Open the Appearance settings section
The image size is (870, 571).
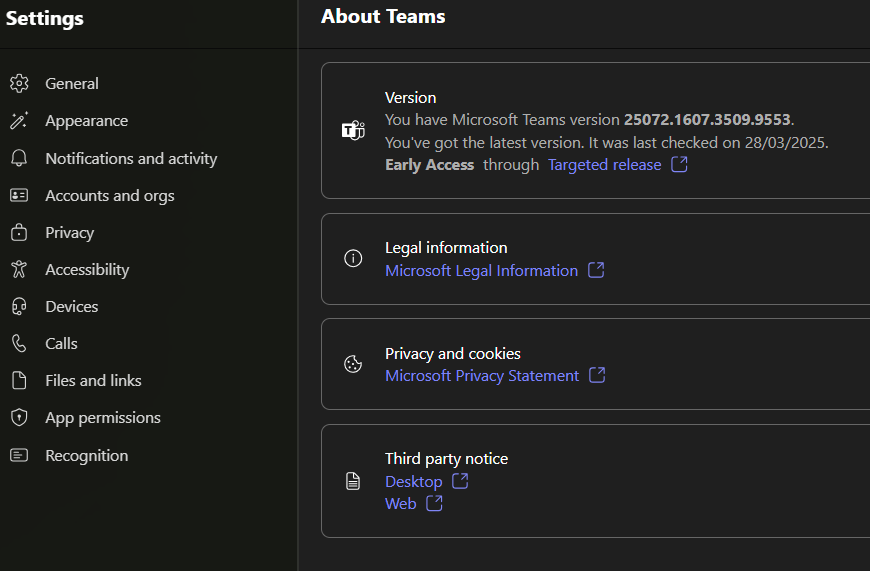point(86,121)
